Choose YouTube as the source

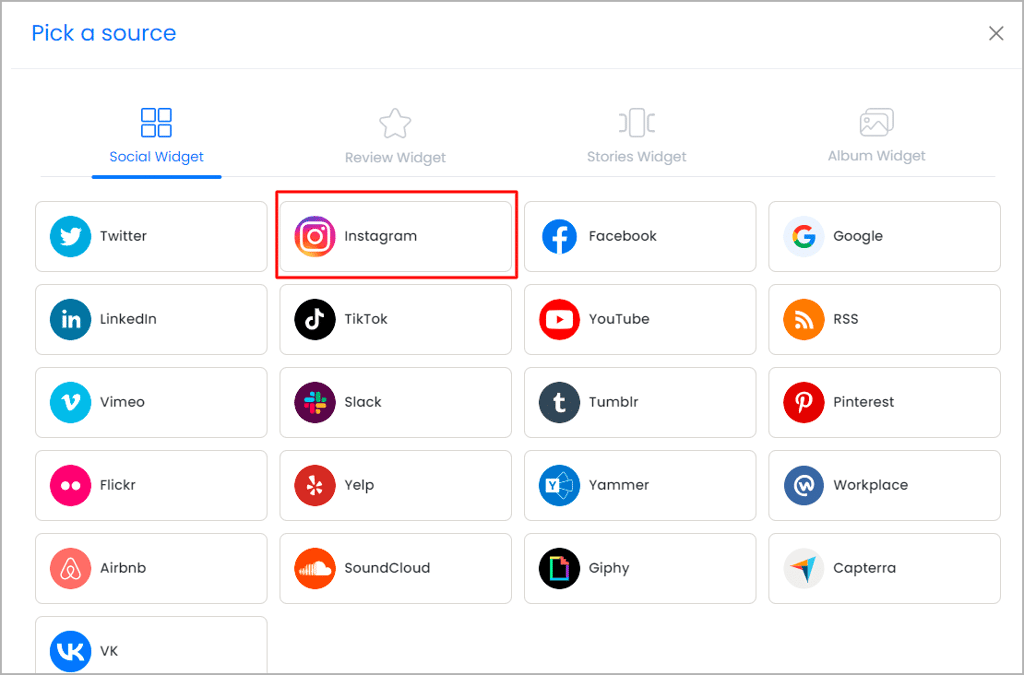pos(639,319)
